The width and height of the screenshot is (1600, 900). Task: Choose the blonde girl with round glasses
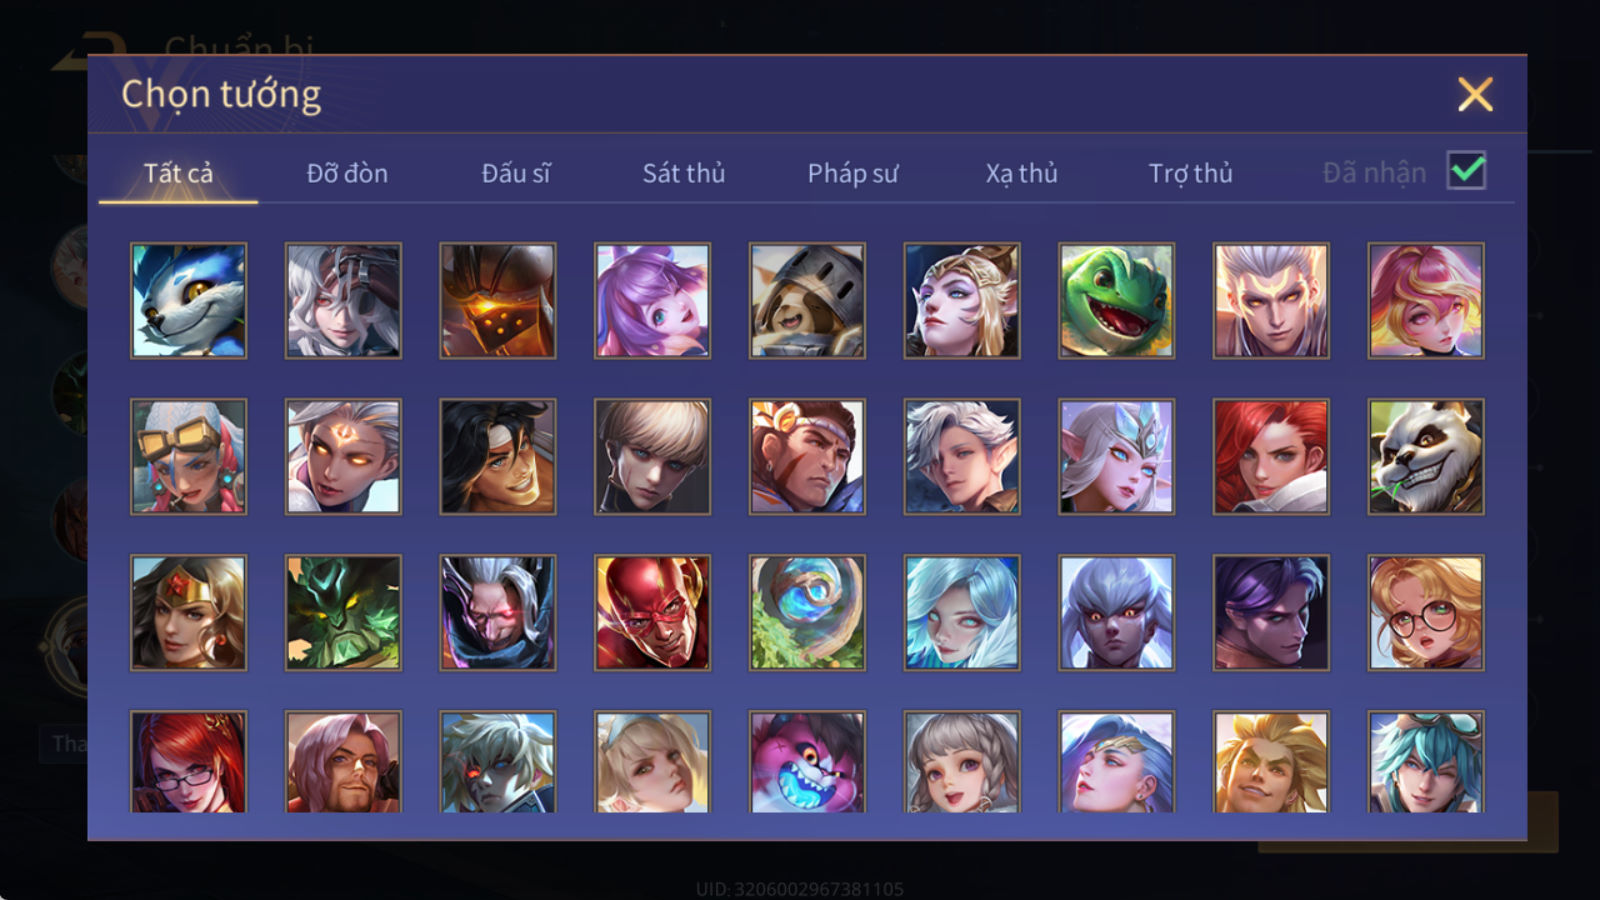point(1426,613)
